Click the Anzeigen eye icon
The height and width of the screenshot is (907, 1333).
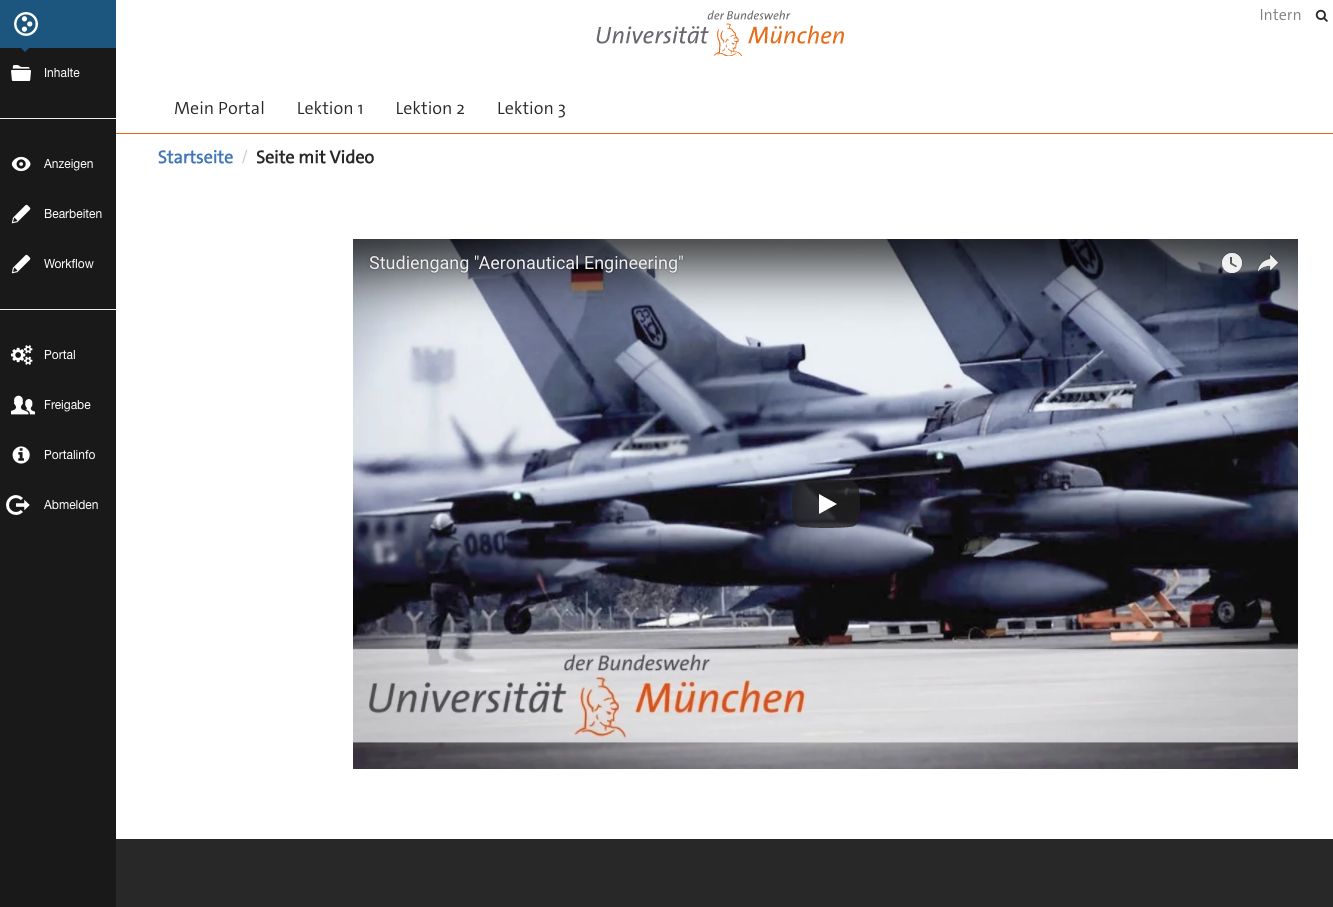pos(21,164)
